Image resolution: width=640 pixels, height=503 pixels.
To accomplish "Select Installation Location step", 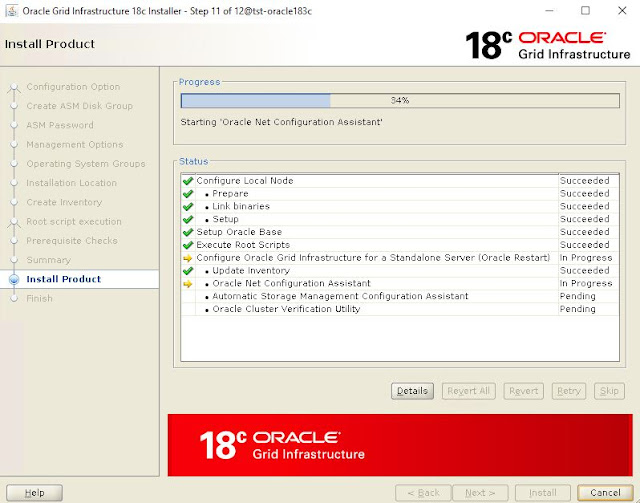I will coord(71,183).
